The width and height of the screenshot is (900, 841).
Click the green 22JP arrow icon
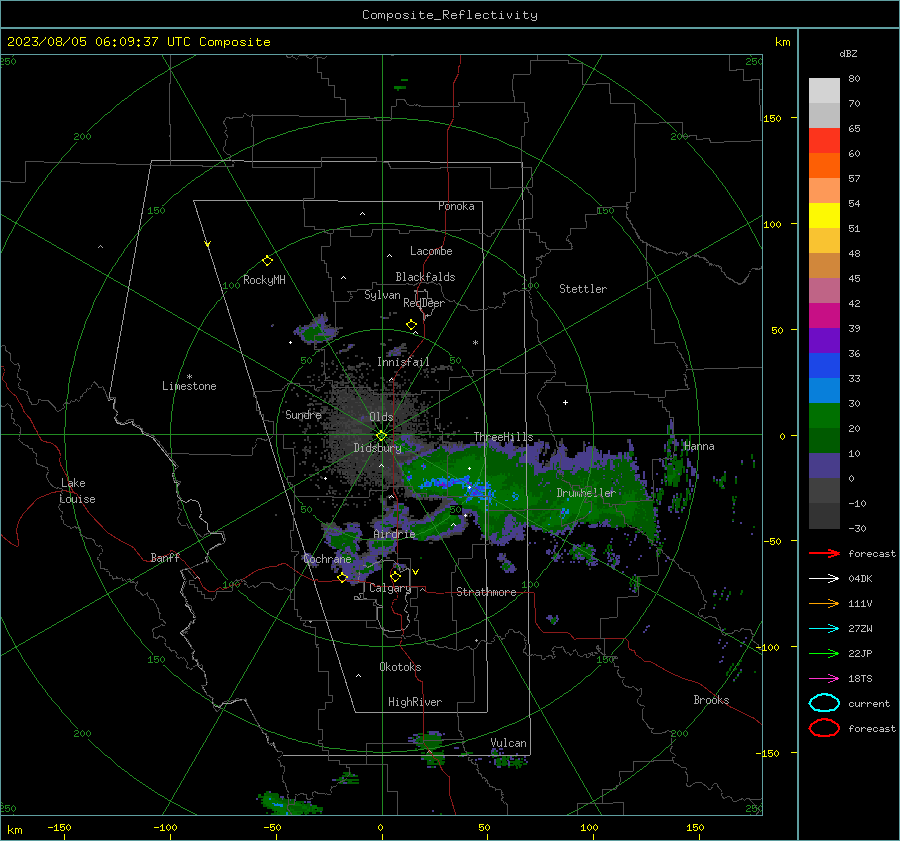click(824, 653)
